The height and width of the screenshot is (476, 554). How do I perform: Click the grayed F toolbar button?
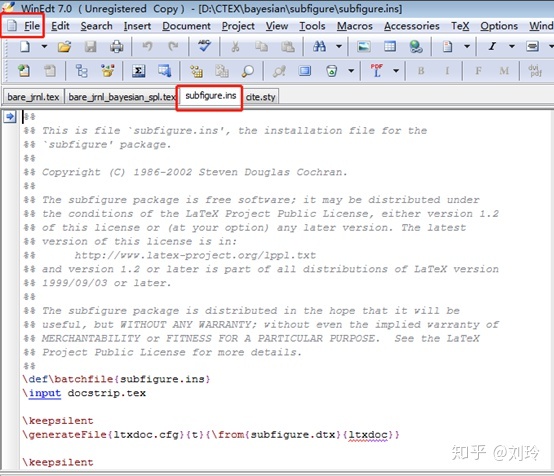click(x=478, y=71)
